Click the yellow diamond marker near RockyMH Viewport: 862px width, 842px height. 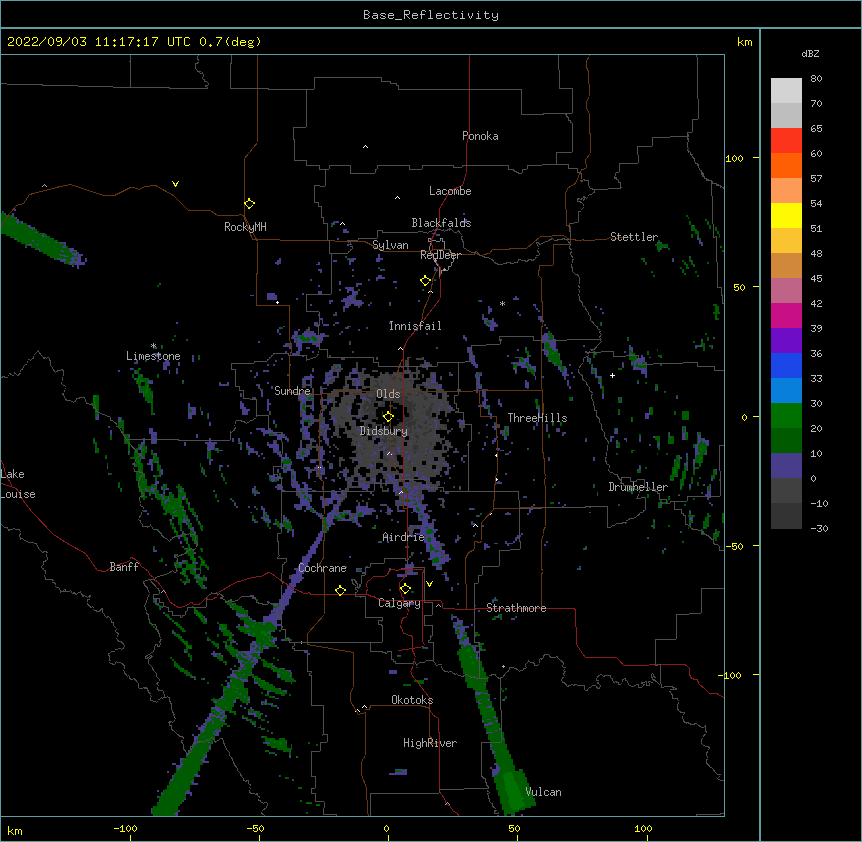pyautogui.click(x=249, y=204)
